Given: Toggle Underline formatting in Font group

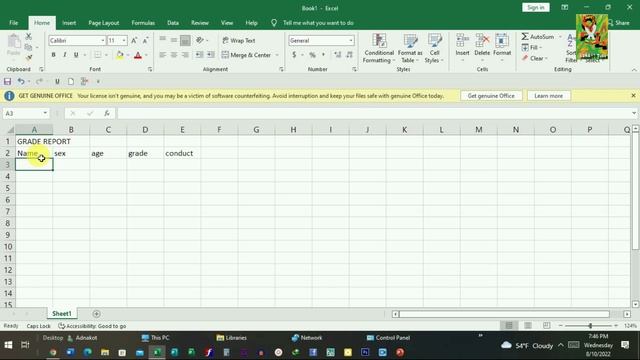Looking at the screenshot, I should [76, 55].
